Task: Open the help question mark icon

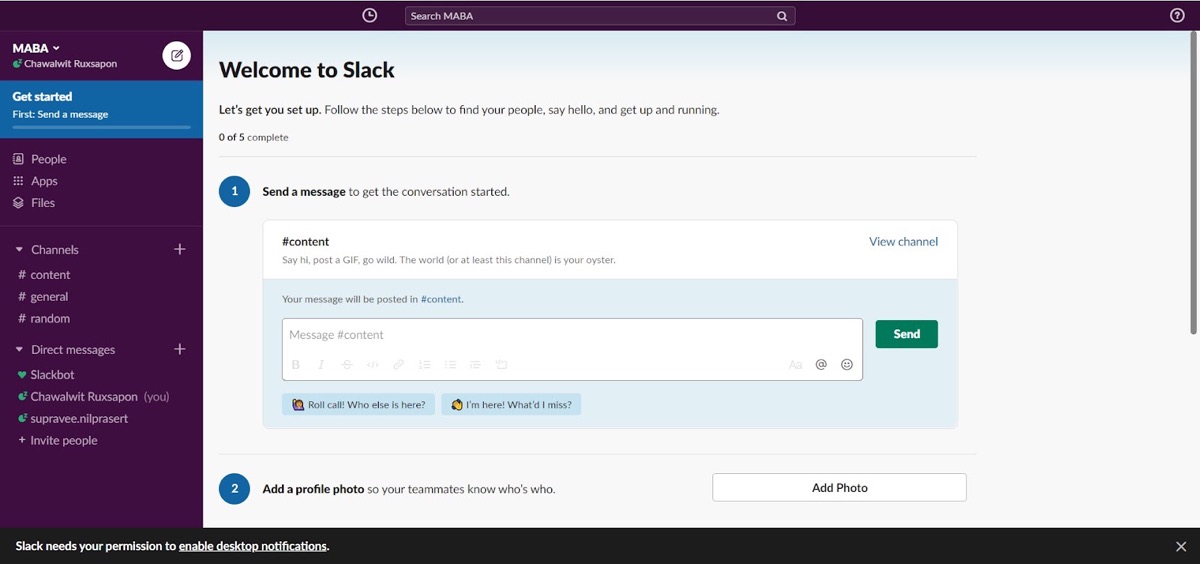Action: pos(1177,15)
